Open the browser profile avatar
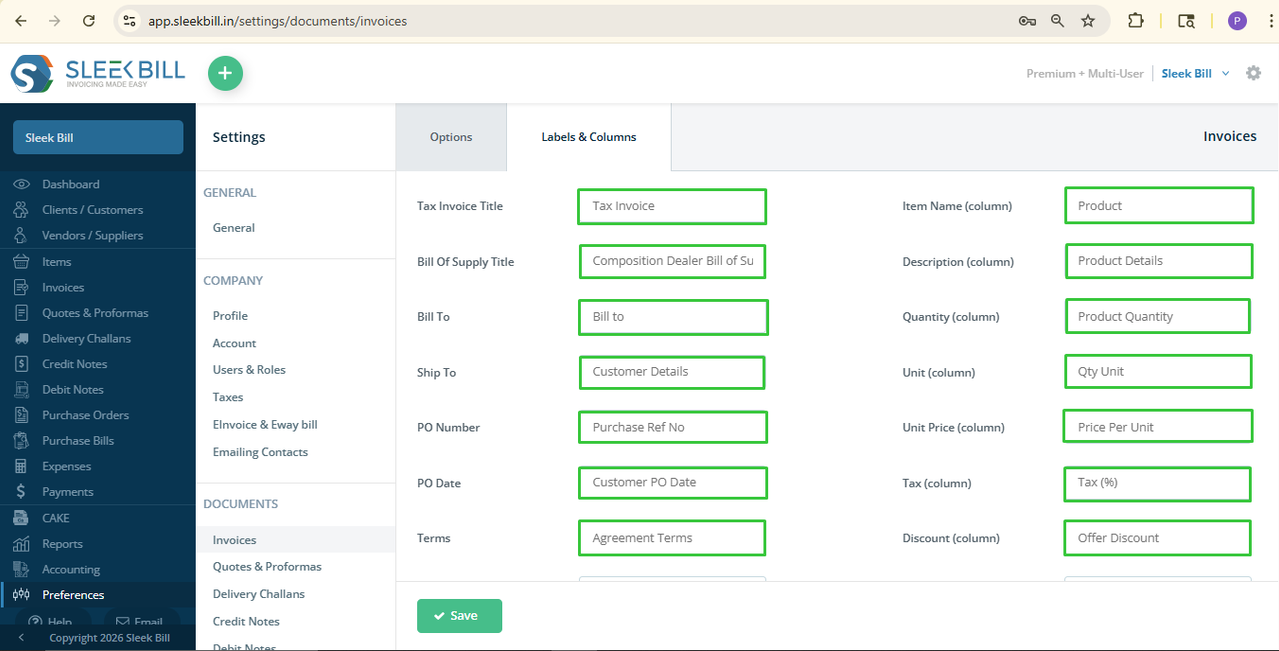Image resolution: width=1279 pixels, height=651 pixels. [1237, 20]
